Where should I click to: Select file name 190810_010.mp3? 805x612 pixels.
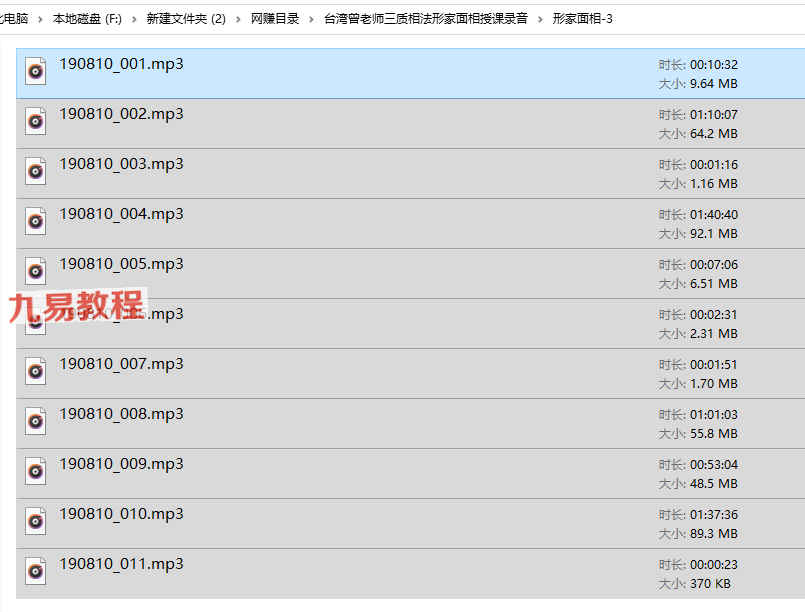[121, 514]
